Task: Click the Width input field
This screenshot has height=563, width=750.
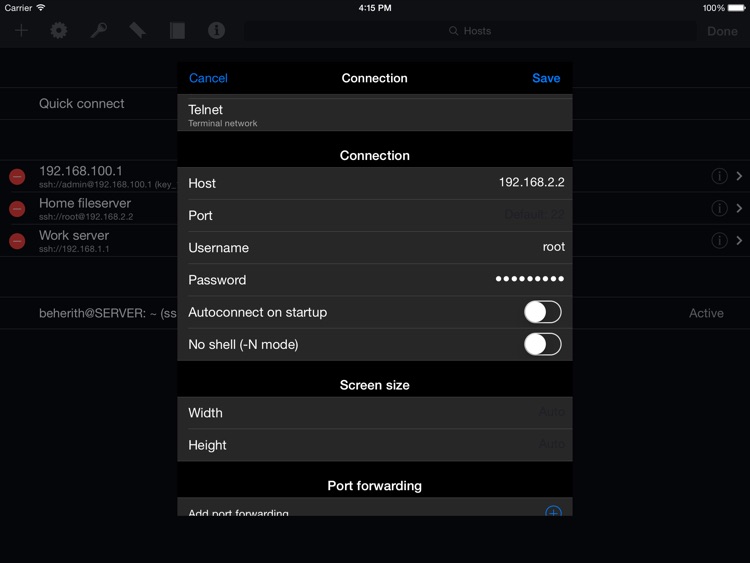Action: 375,413
